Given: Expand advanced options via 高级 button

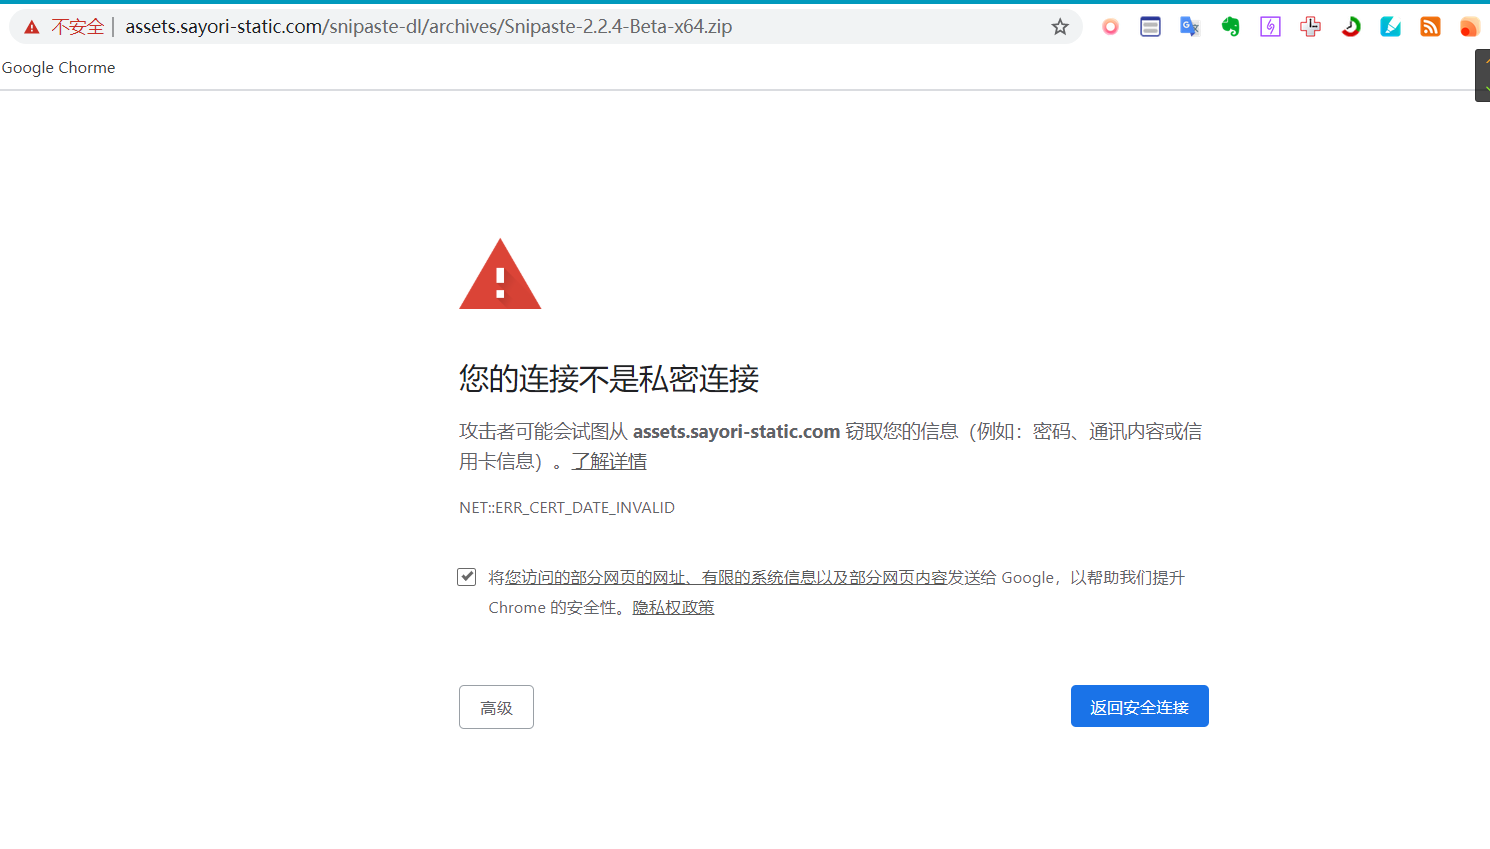Looking at the screenshot, I should click(x=496, y=706).
